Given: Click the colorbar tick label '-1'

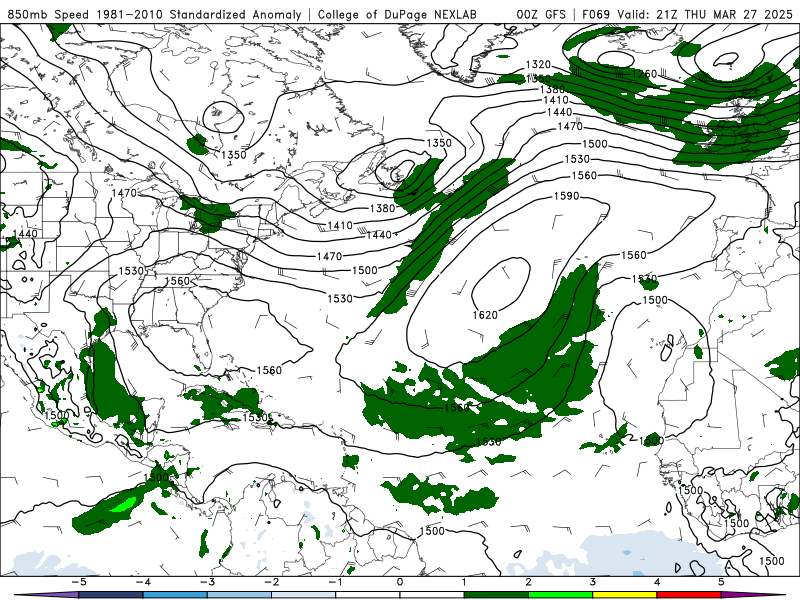Looking at the screenshot, I should click(x=335, y=582).
